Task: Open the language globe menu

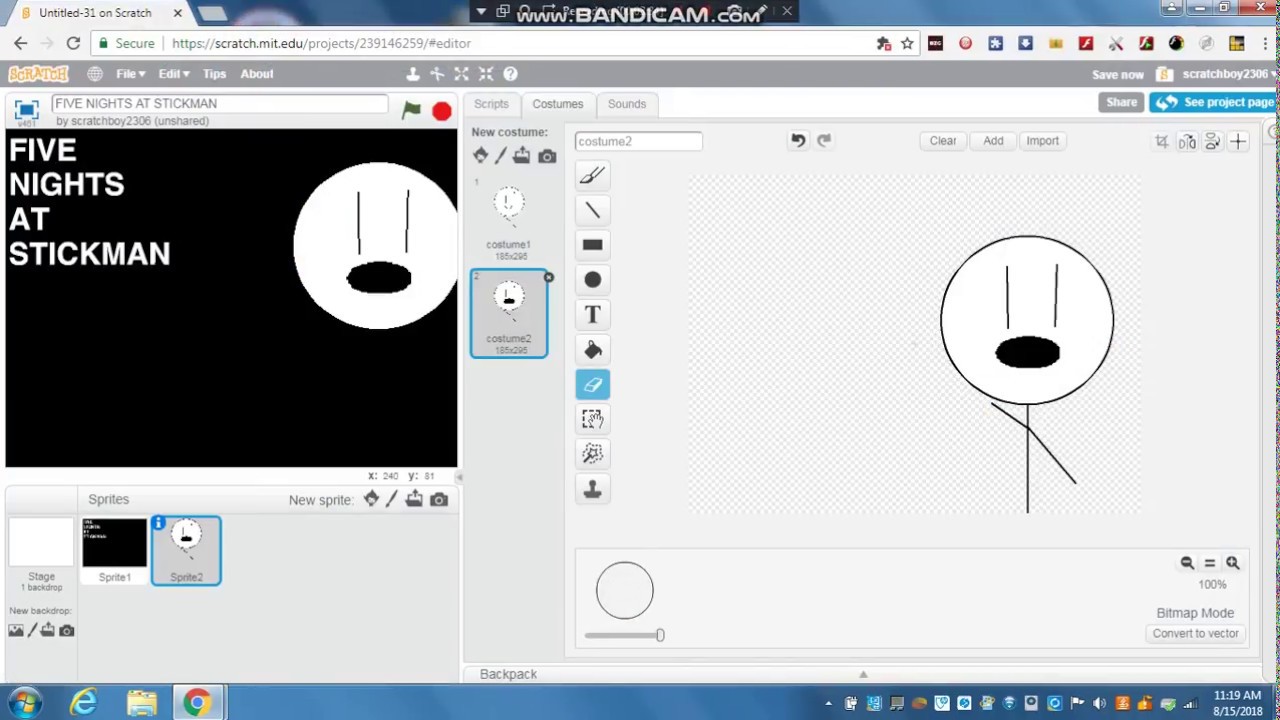Action: click(x=94, y=74)
